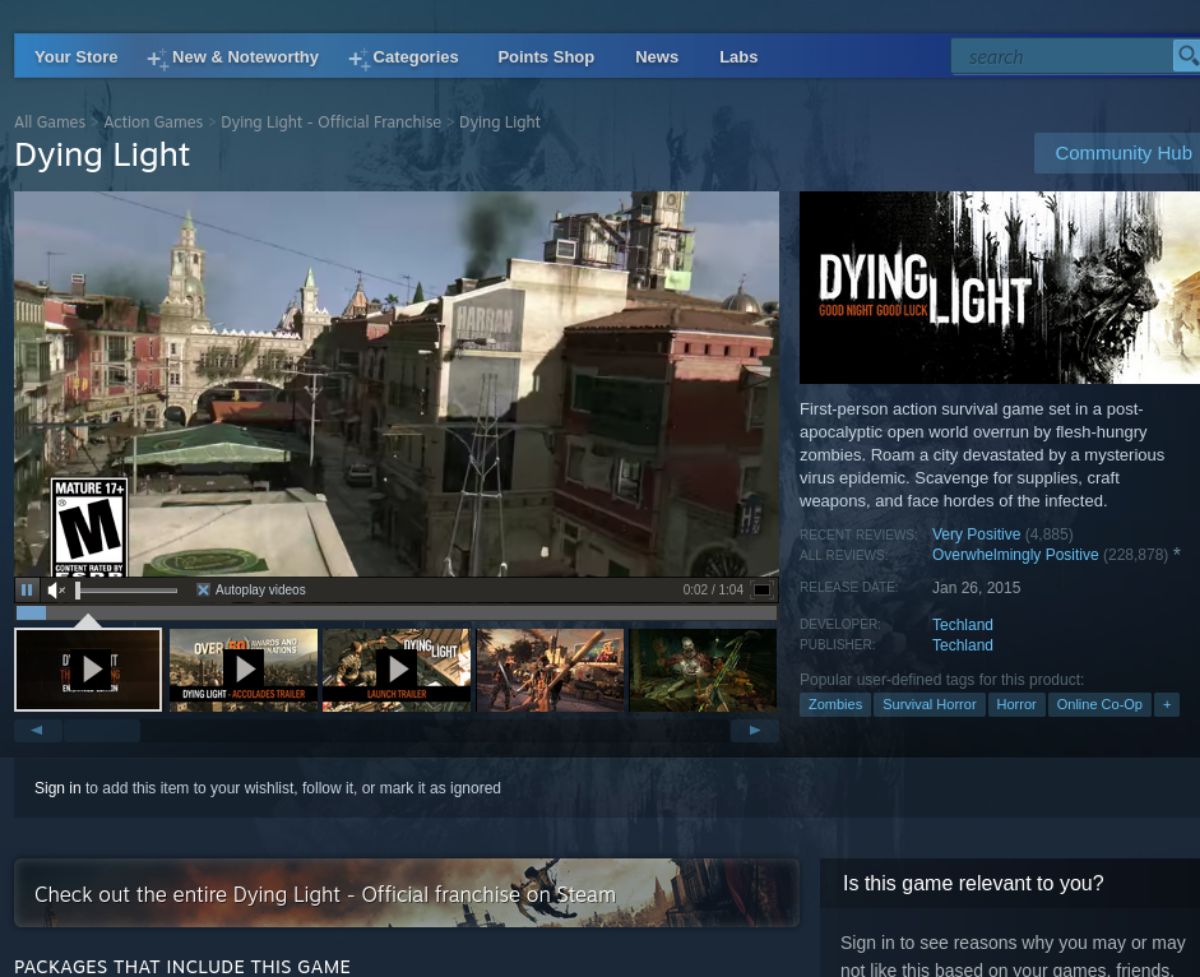
Task: Click the previous thumbnail carousel arrow
Action: pyautogui.click(x=38, y=730)
